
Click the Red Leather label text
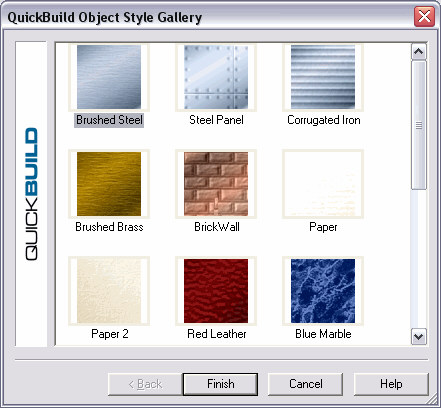pos(217,334)
